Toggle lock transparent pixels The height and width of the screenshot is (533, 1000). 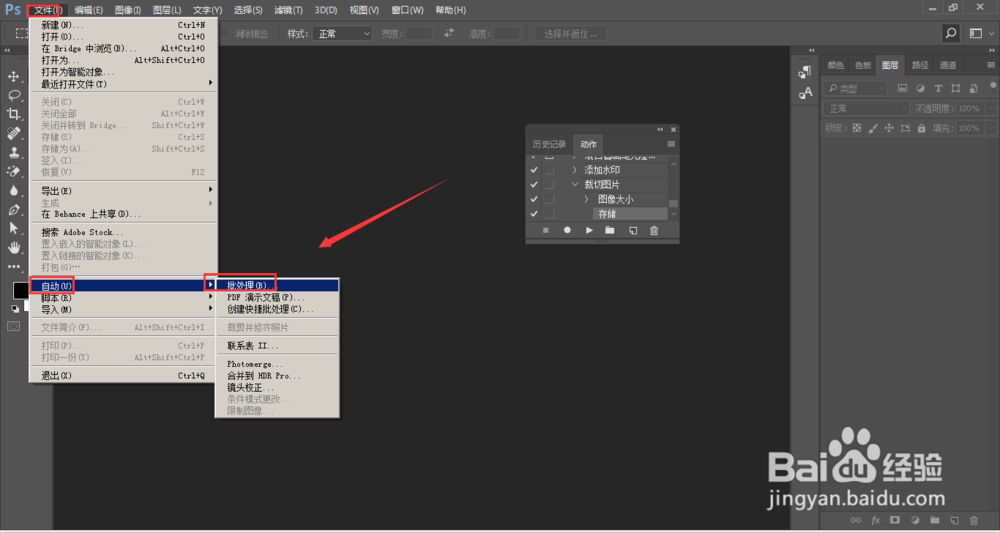click(x=857, y=128)
